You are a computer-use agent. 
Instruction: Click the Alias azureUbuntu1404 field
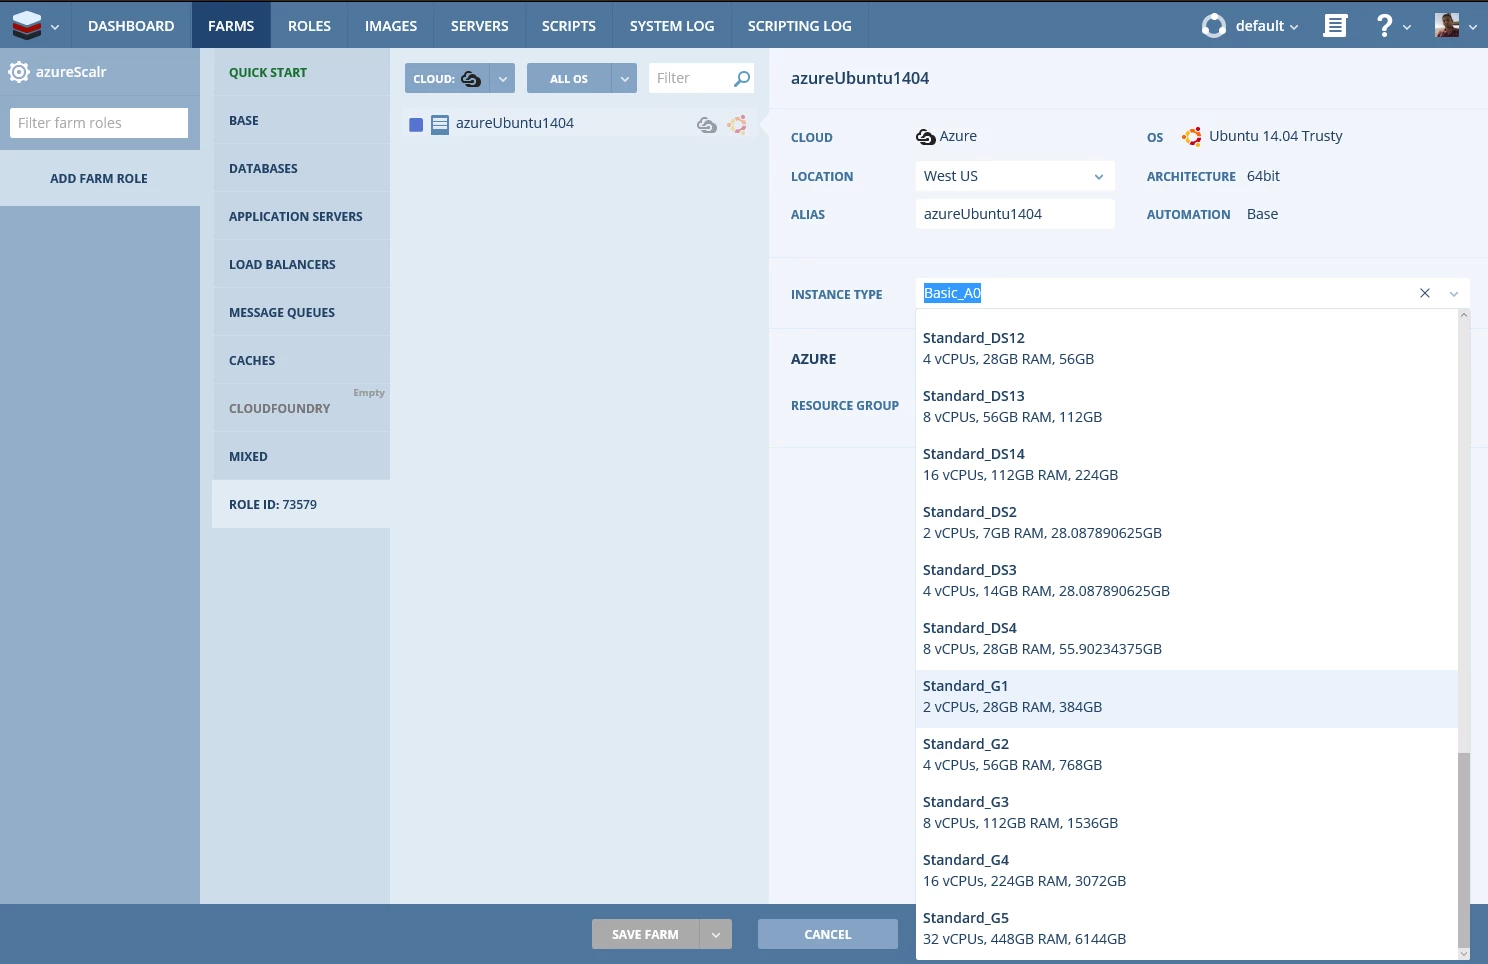tap(1015, 214)
